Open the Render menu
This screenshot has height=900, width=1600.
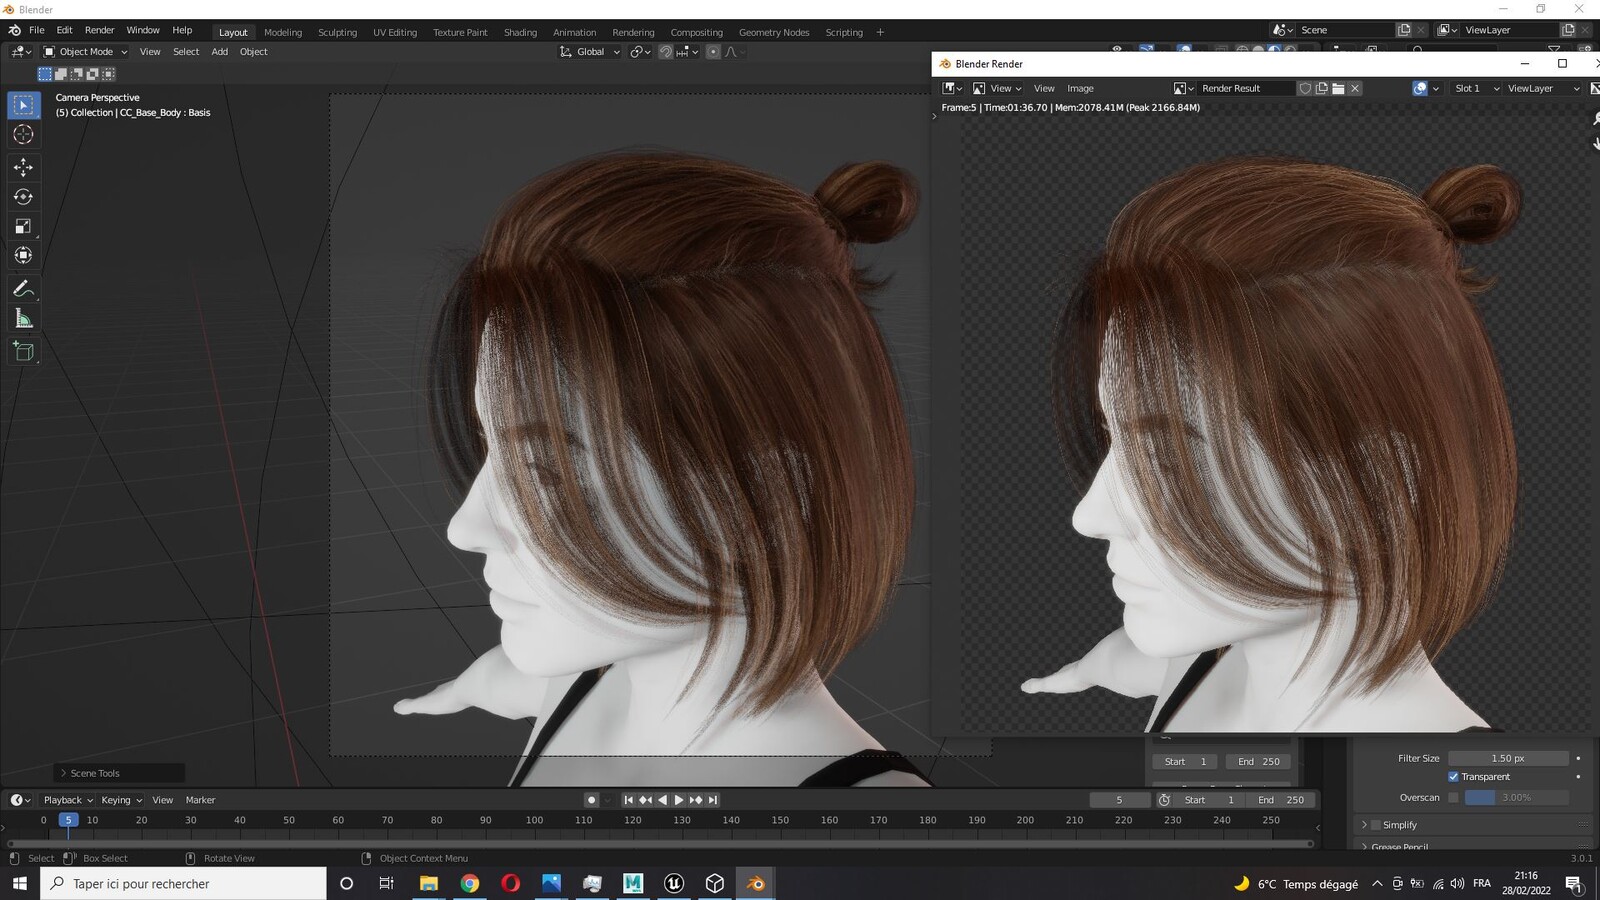(x=99, y=30)
